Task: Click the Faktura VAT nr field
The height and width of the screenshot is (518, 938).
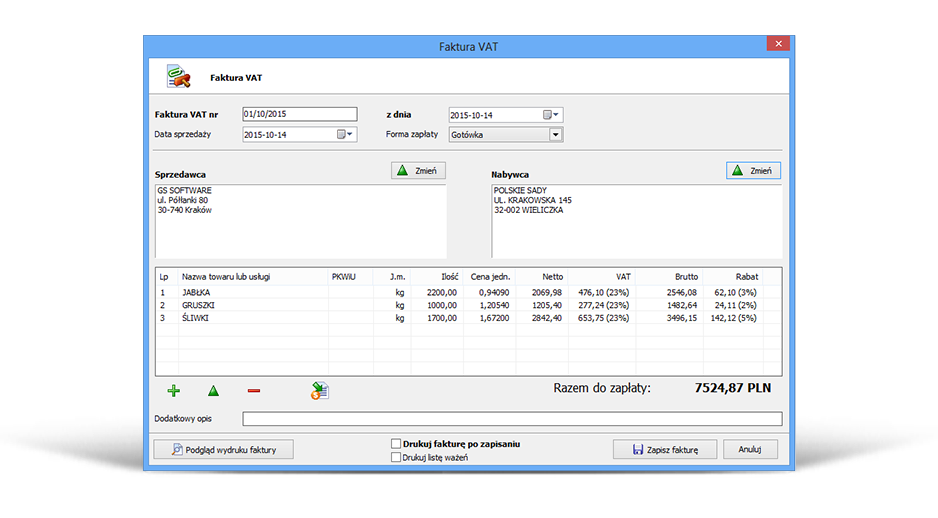Action: pos(298,114)
